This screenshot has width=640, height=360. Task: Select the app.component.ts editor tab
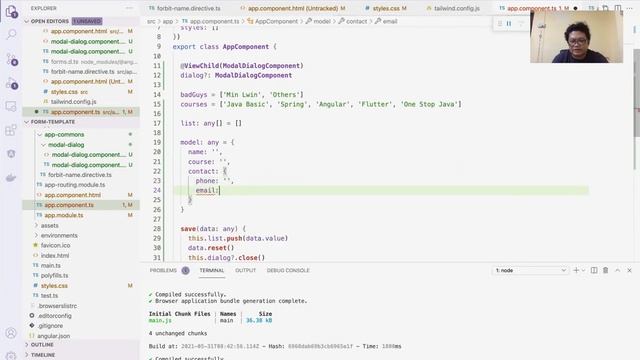click(x=531, y=8)
